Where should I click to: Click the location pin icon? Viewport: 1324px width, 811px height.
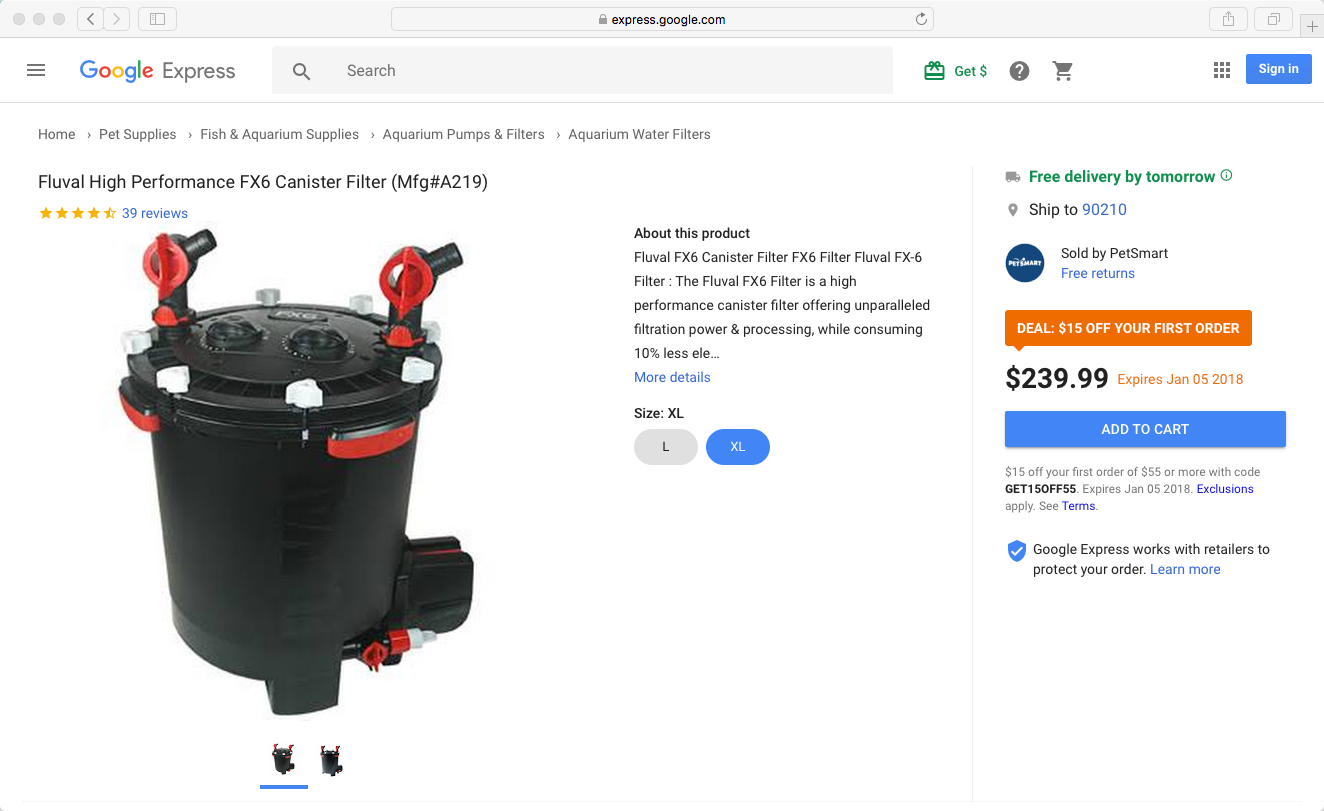pyautogui.click(x=1013, y=210)
